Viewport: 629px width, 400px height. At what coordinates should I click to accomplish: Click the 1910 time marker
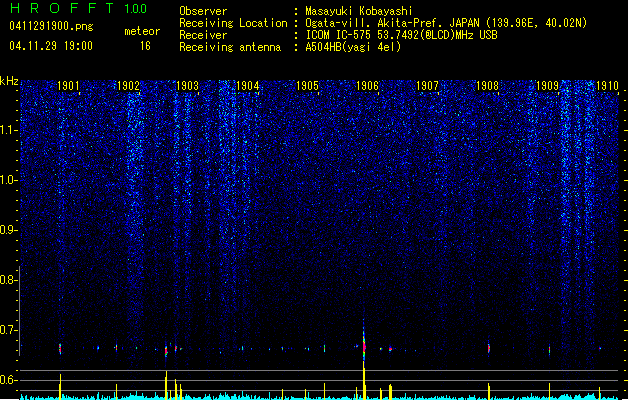pyautogui.click(x=607, y=86)
